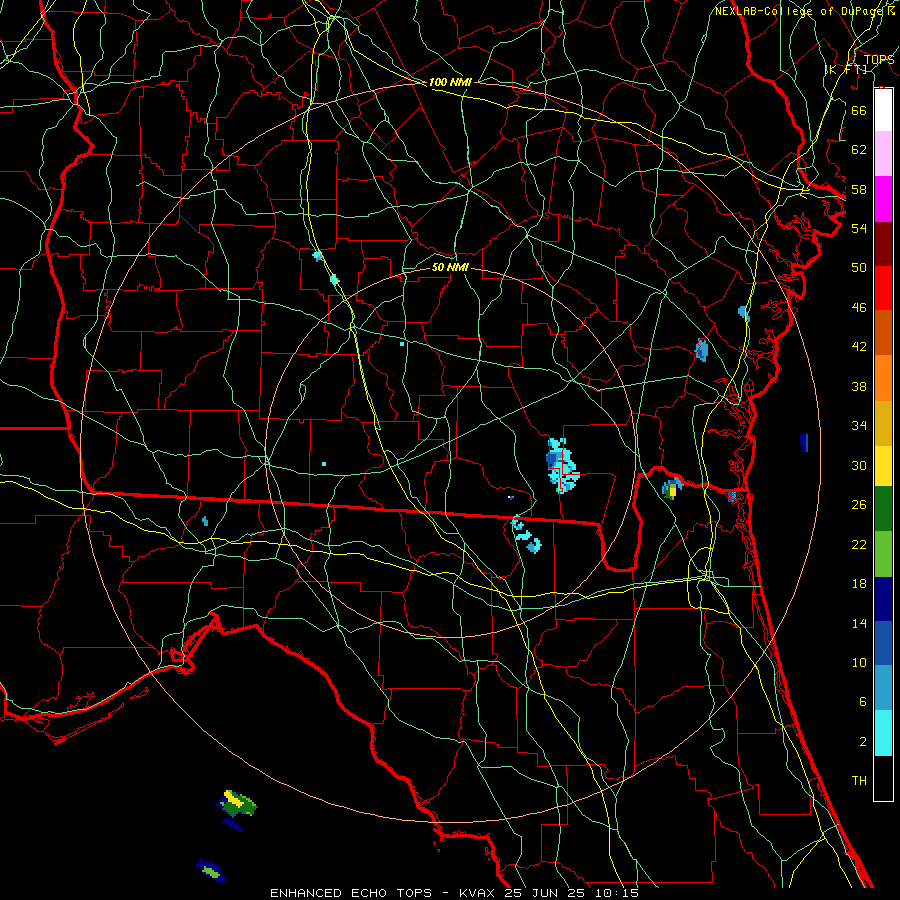The width and height of the screenshot is (900, 900).
Task: Click the 'K FT' units label
Action: [847, 70]
